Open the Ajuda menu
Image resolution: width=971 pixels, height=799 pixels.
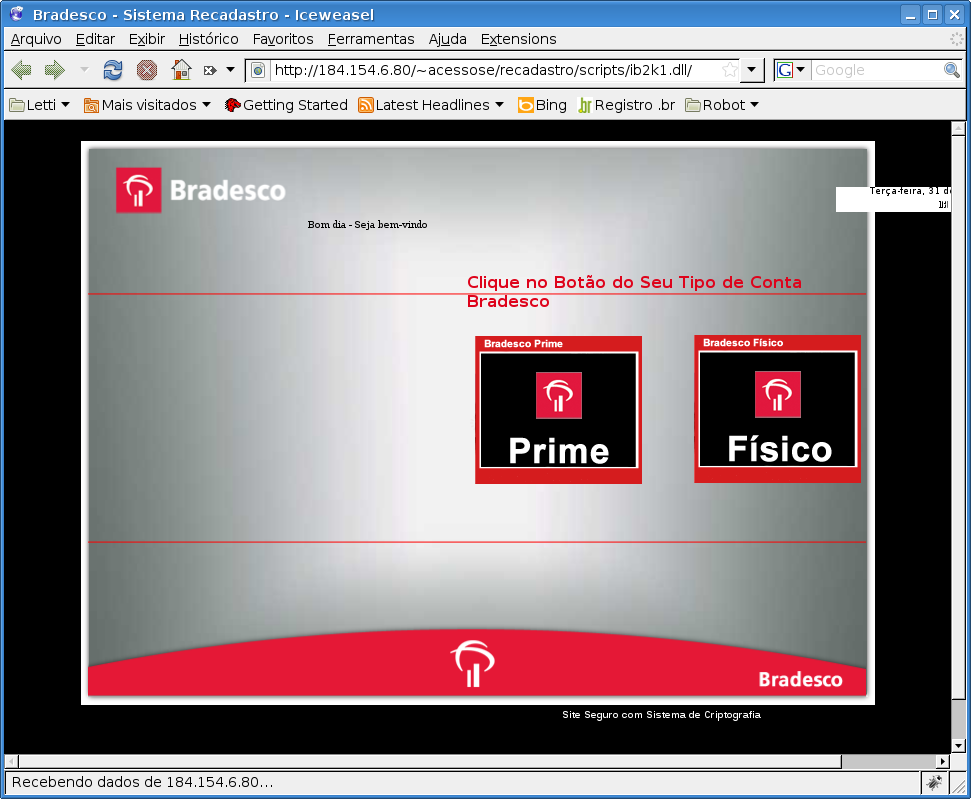click(x=448, y=39)
